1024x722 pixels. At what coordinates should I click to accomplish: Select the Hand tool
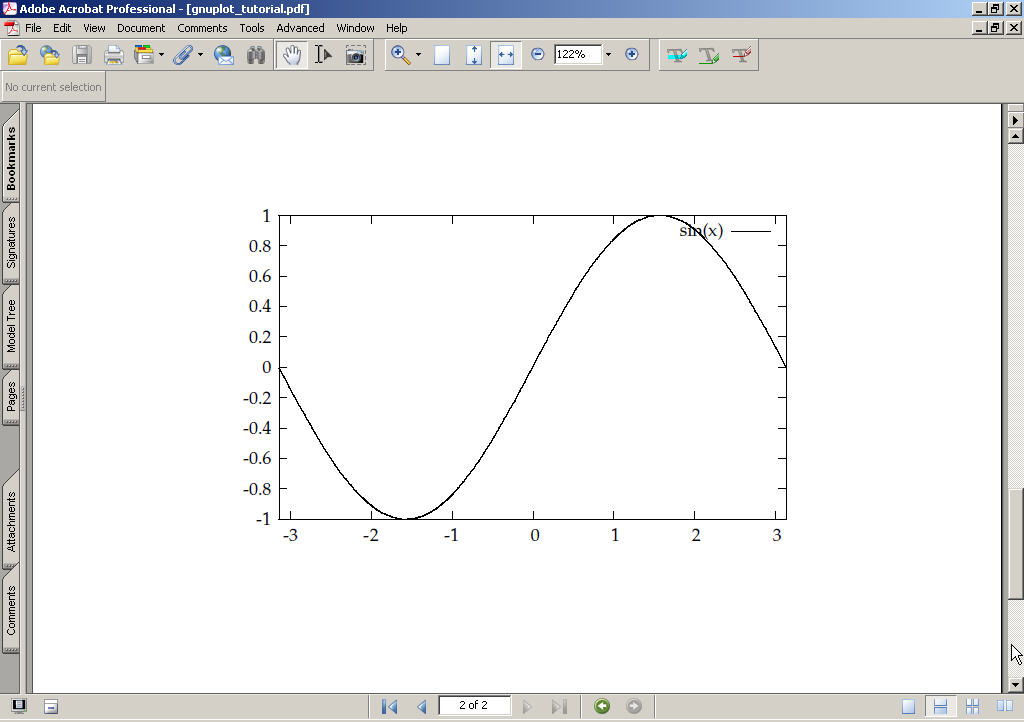click(x=291, y=55)
